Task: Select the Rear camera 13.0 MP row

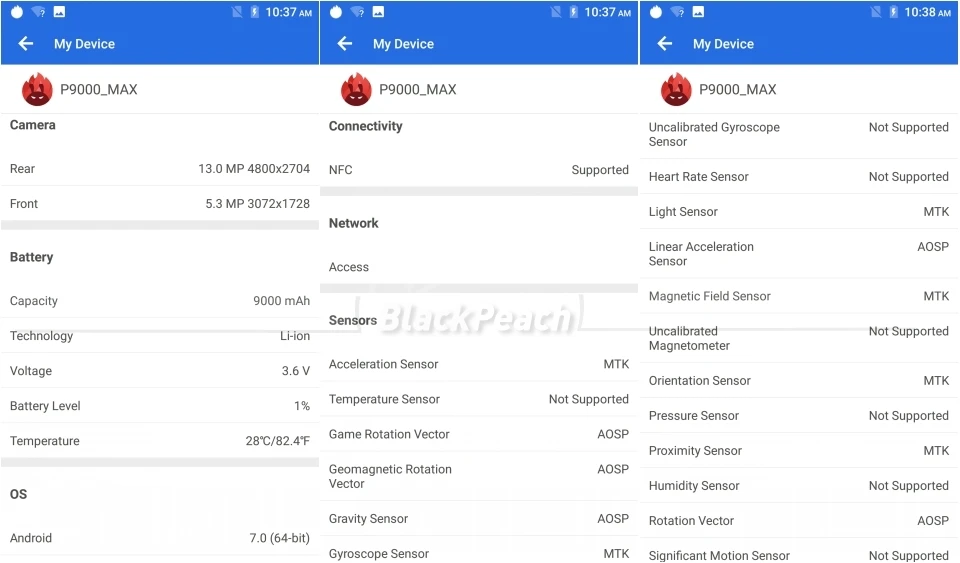Action: tap(160, 169)
